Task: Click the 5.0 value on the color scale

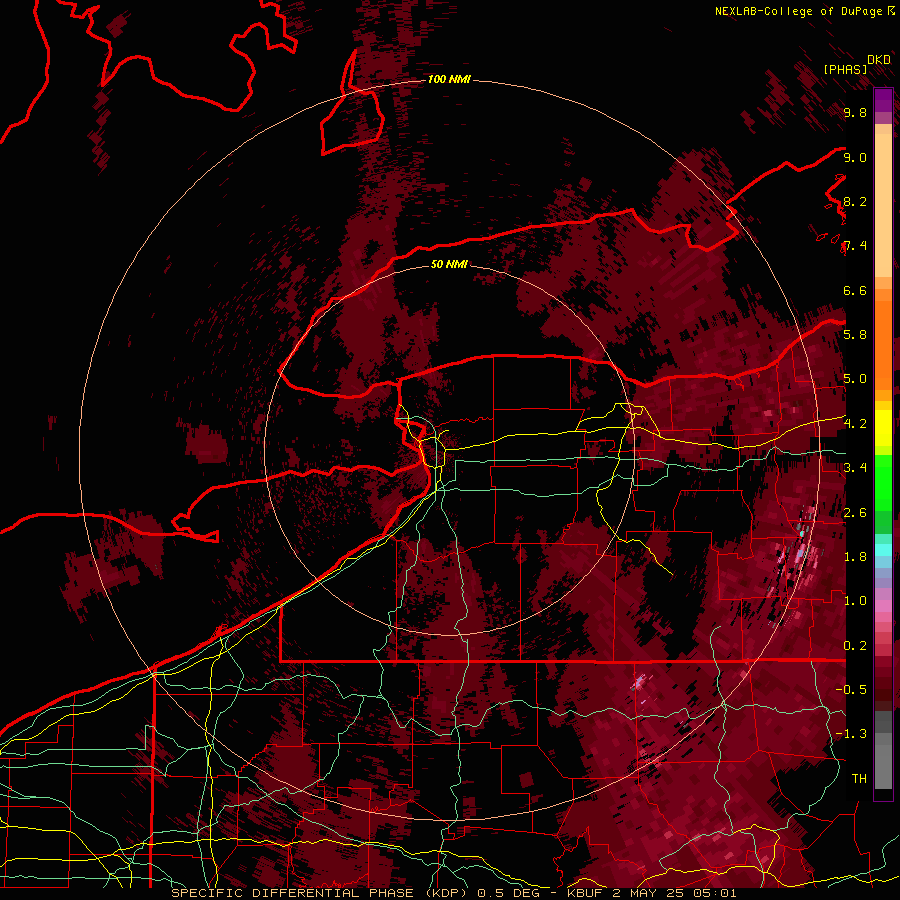Action: point(855,379)
